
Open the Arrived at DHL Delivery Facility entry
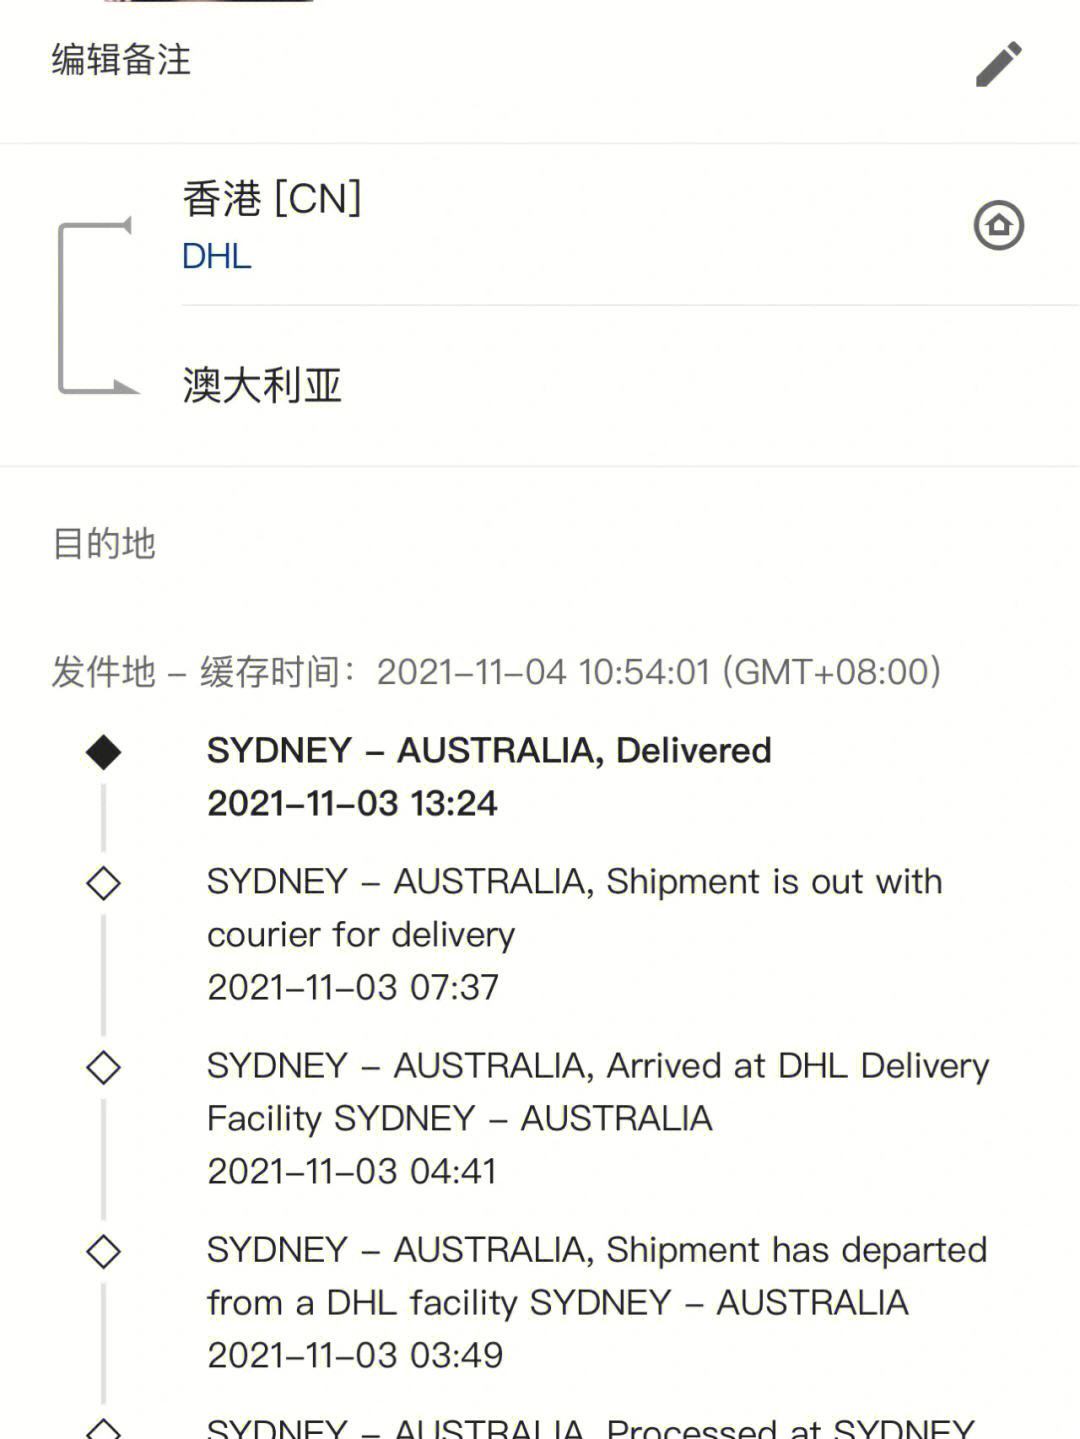coord(598,1118)
